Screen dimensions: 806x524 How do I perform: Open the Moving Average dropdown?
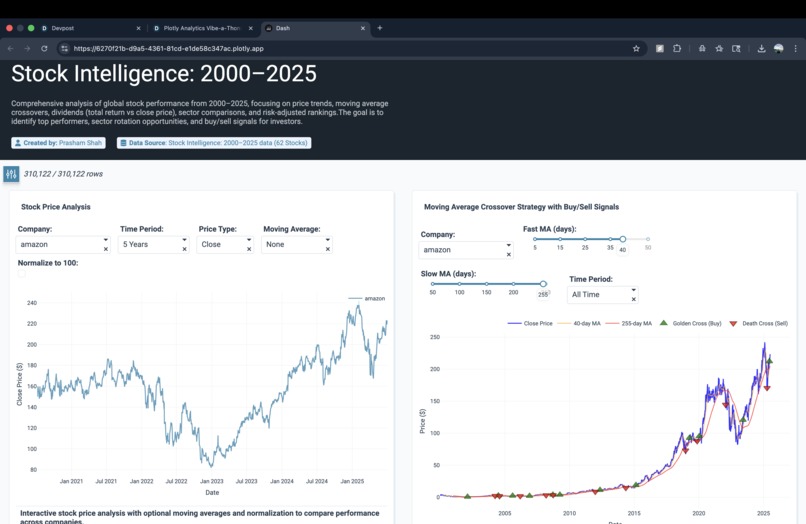[x=297, y=244]
